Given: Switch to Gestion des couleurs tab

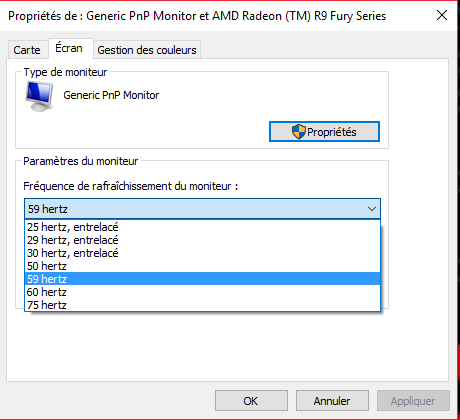Looking at the screenshot, I should pyautogui.click(x=147, y=50).
